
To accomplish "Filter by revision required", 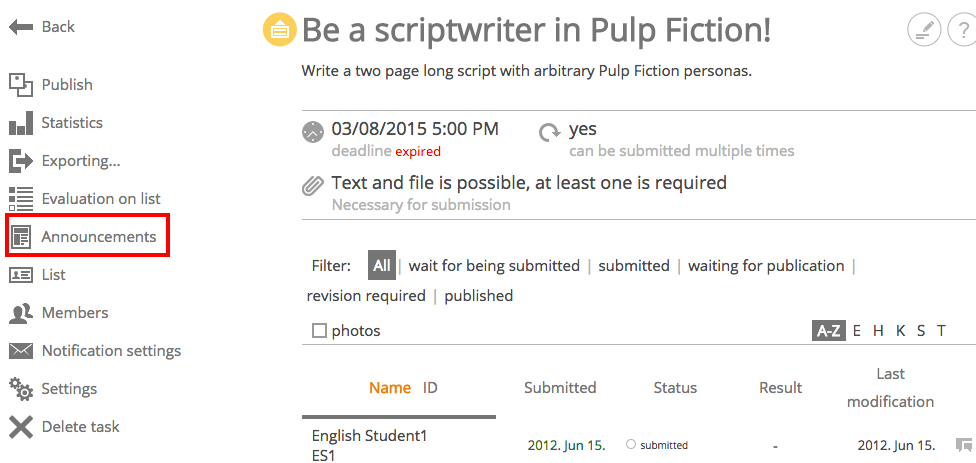I will click(x=366, y=296).
